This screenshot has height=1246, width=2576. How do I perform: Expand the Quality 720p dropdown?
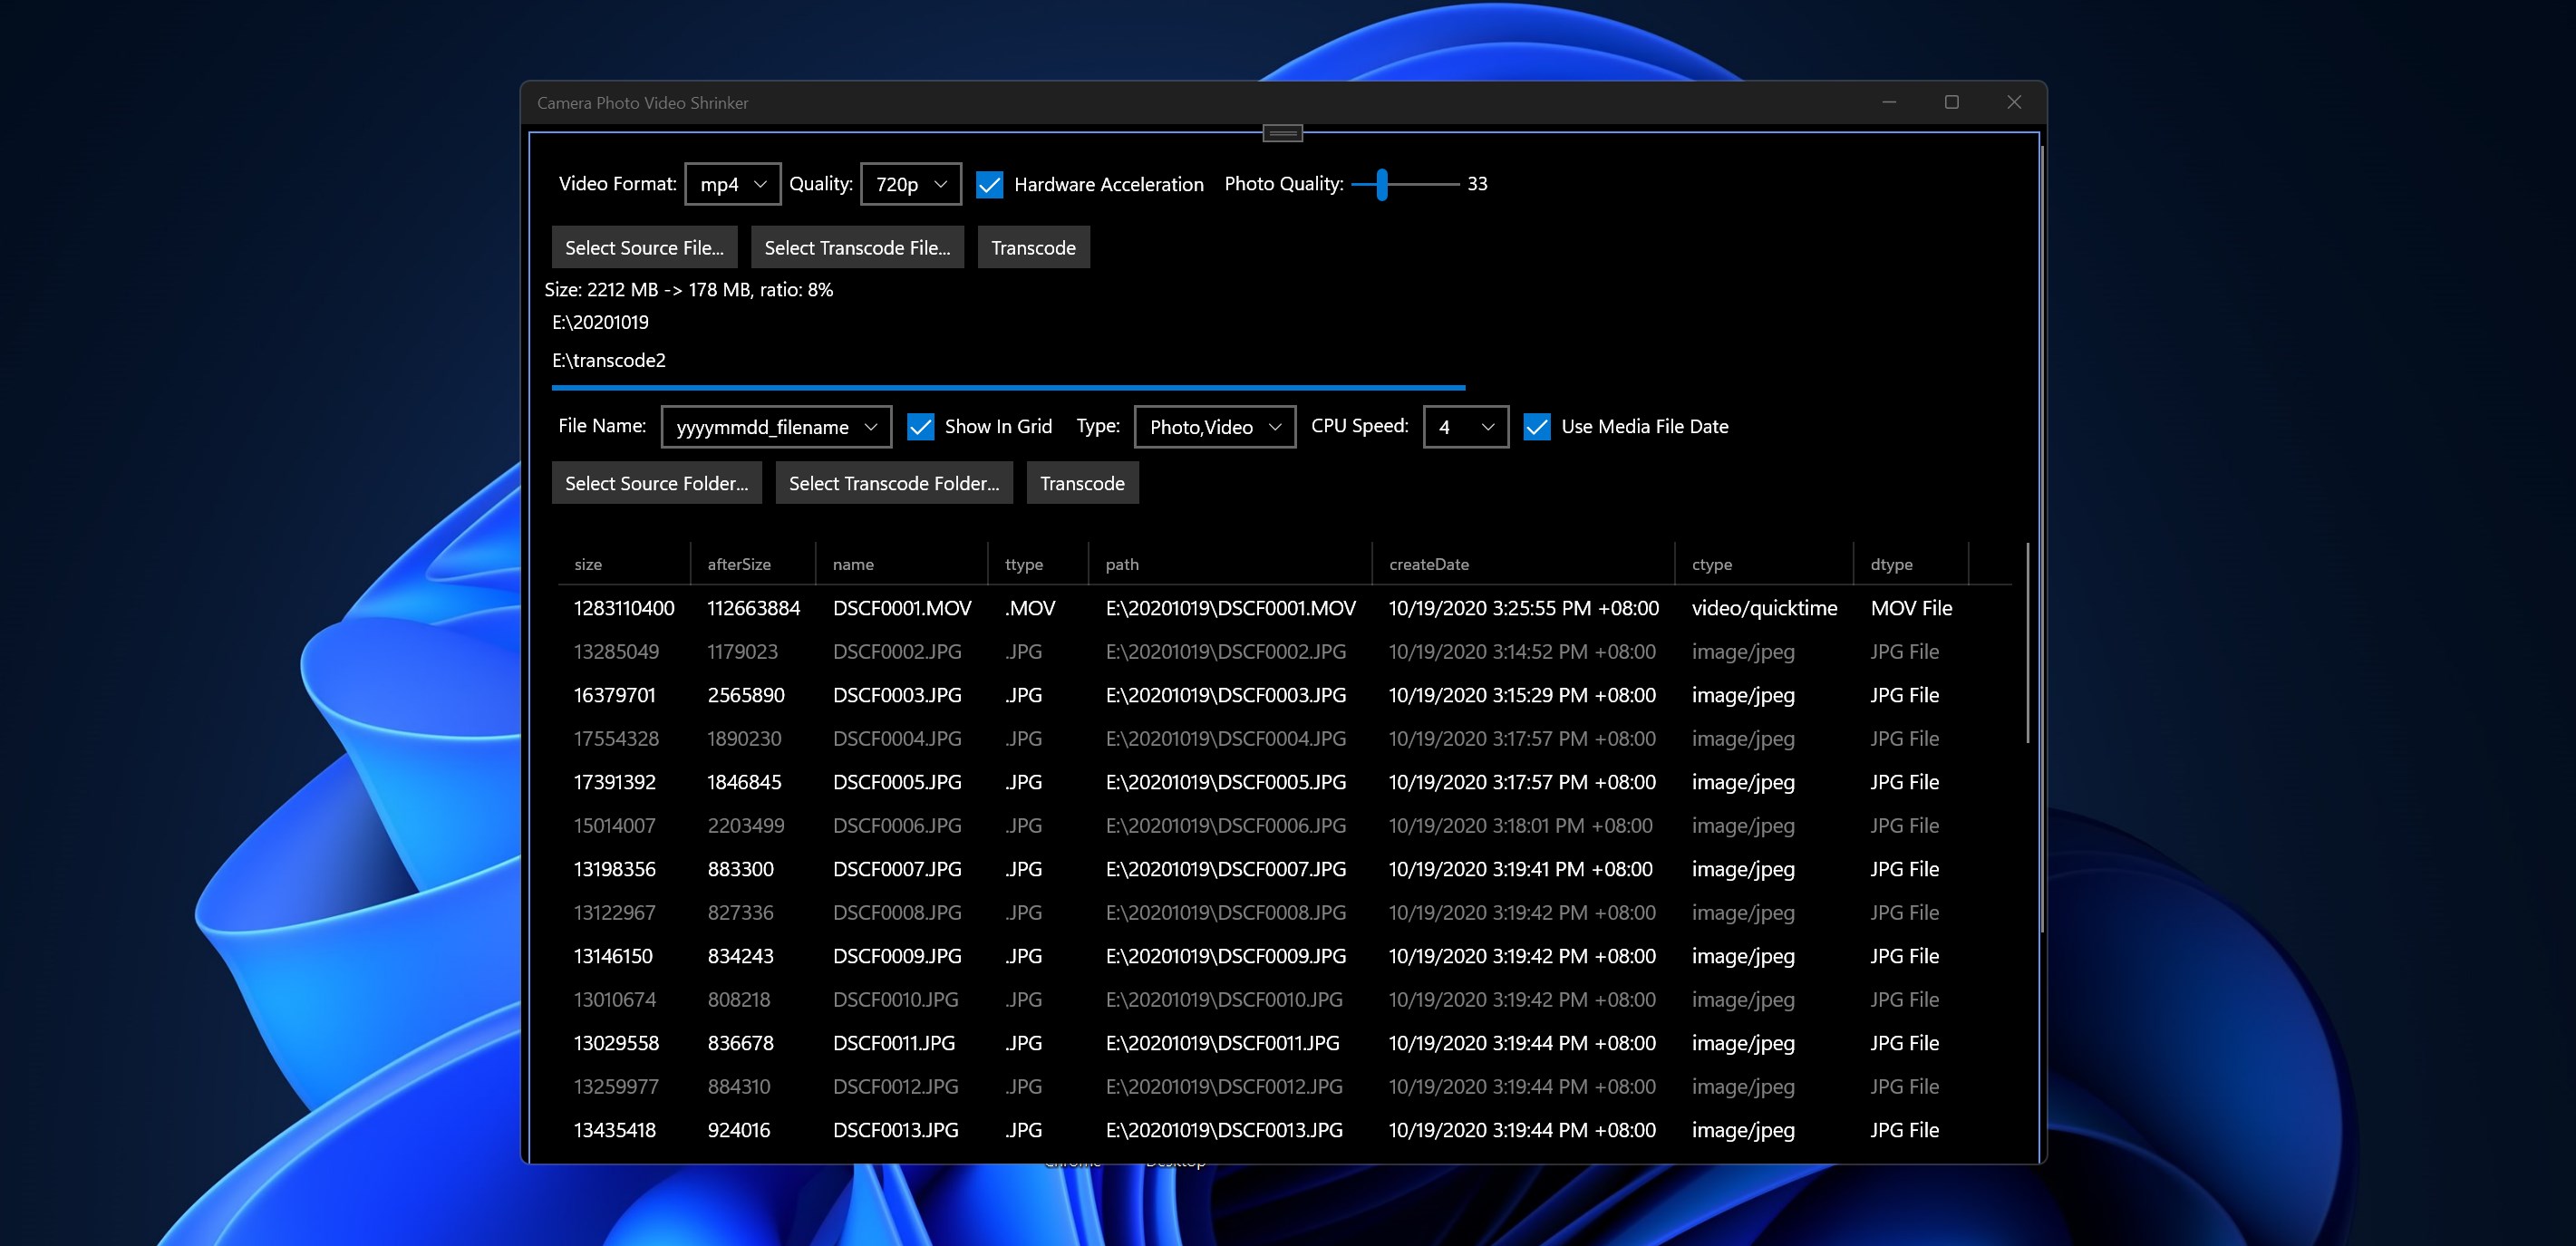pyautogui.click(x=910, y=184)
